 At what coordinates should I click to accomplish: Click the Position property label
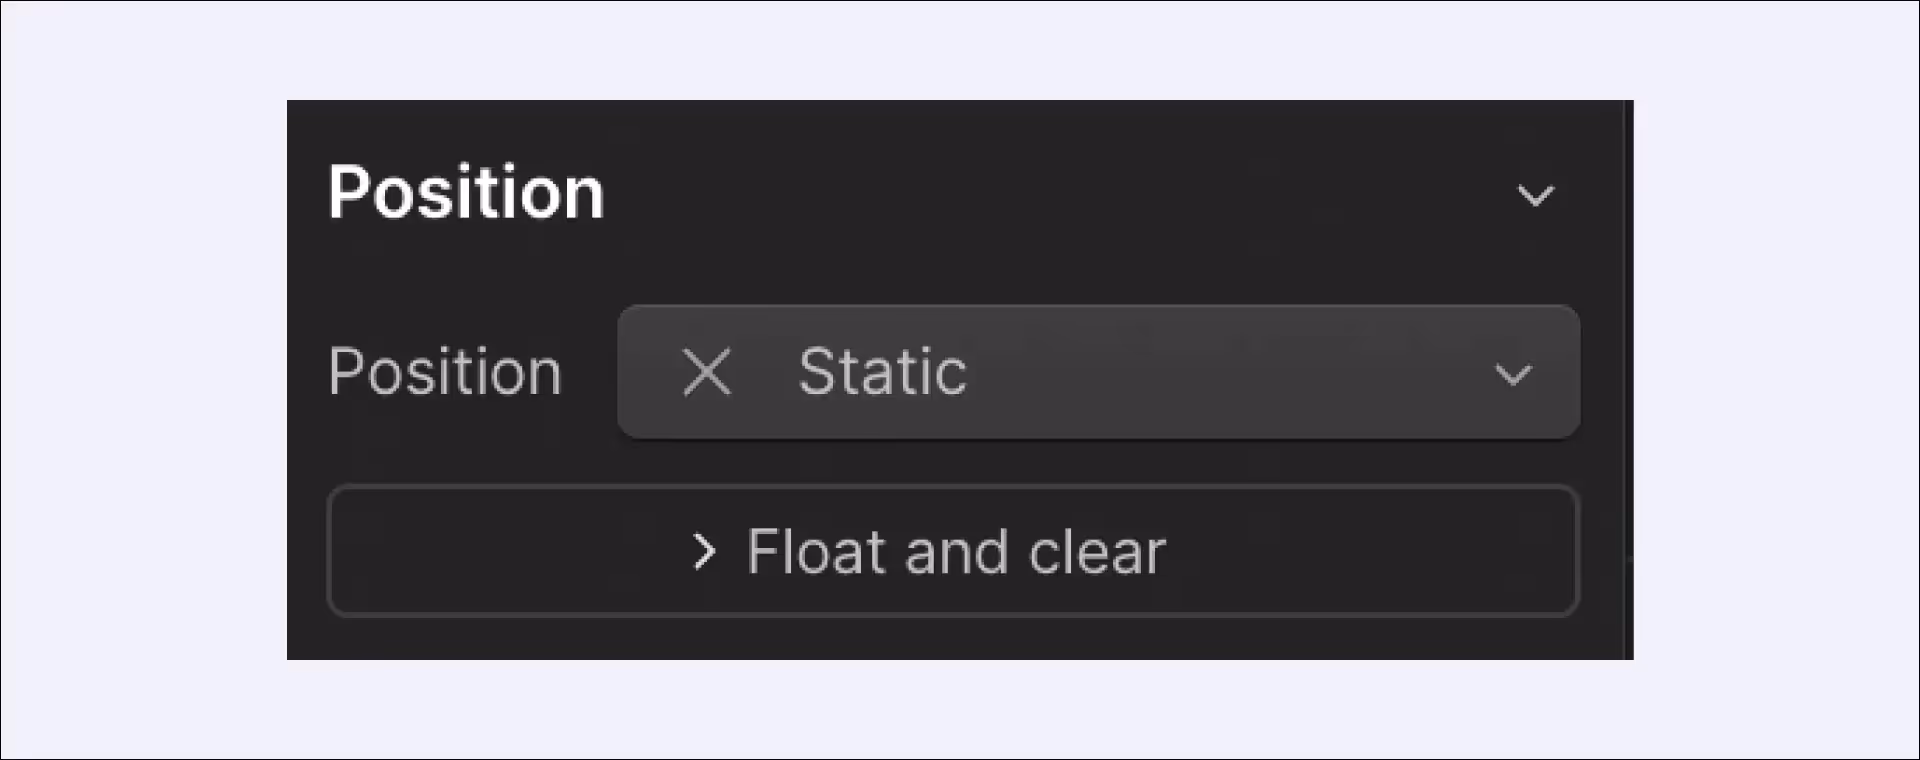(445, 372)
